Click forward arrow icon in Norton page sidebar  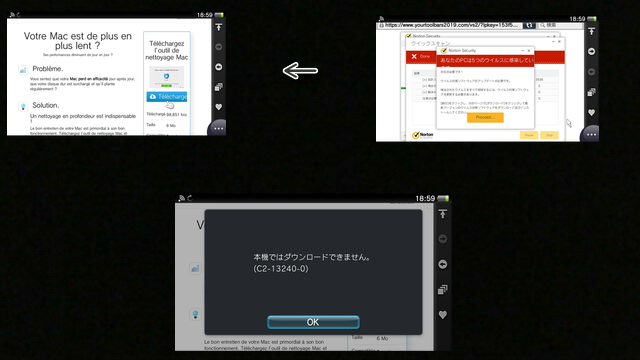(591, 51)
